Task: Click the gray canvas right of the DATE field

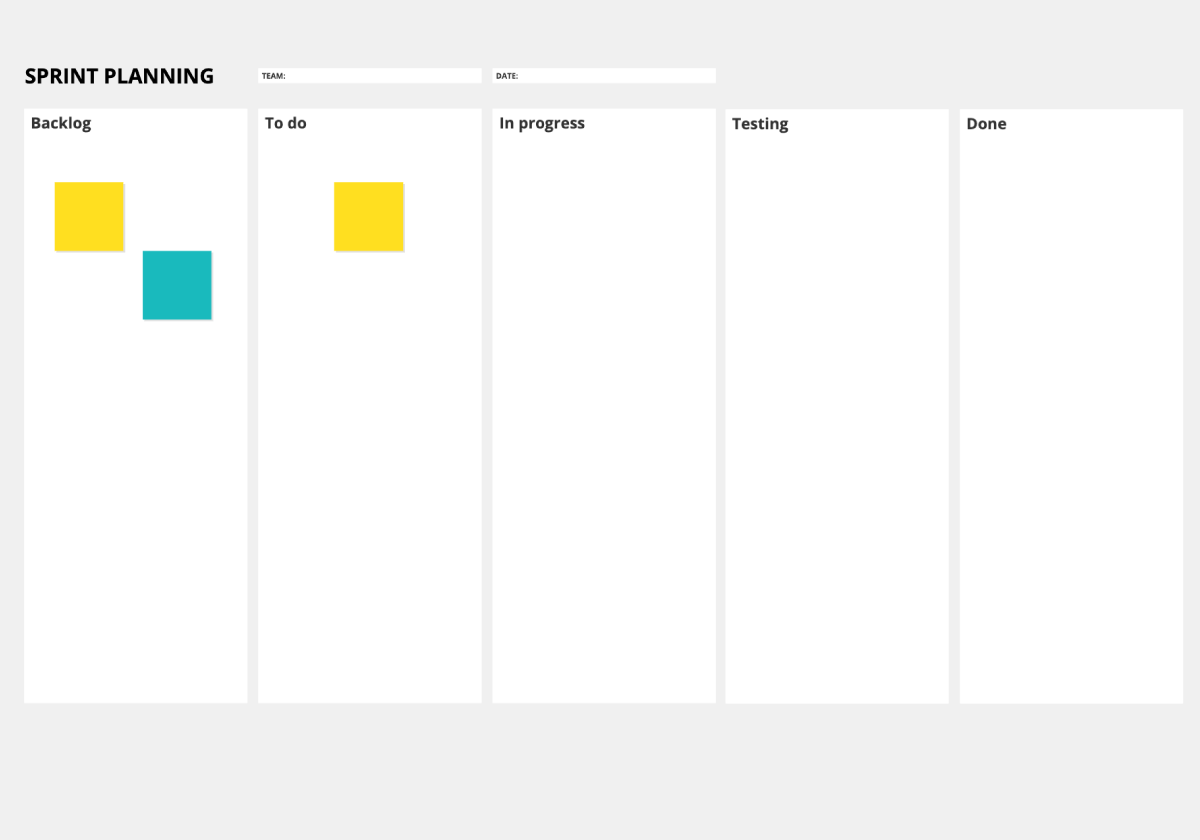Action: [x=950, y=76]
